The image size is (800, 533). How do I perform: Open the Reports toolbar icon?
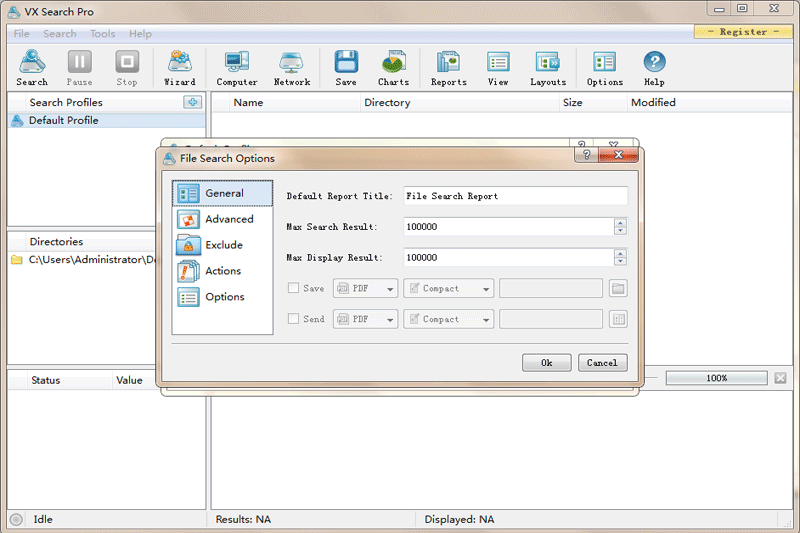[448, 68]
